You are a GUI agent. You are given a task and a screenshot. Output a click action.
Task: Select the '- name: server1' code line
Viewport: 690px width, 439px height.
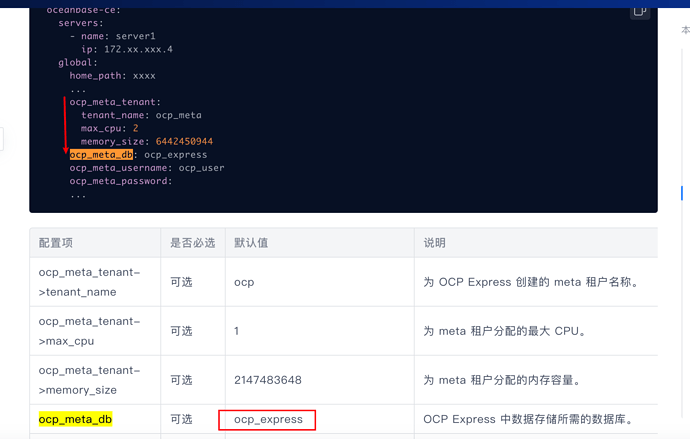click(113, 36)
